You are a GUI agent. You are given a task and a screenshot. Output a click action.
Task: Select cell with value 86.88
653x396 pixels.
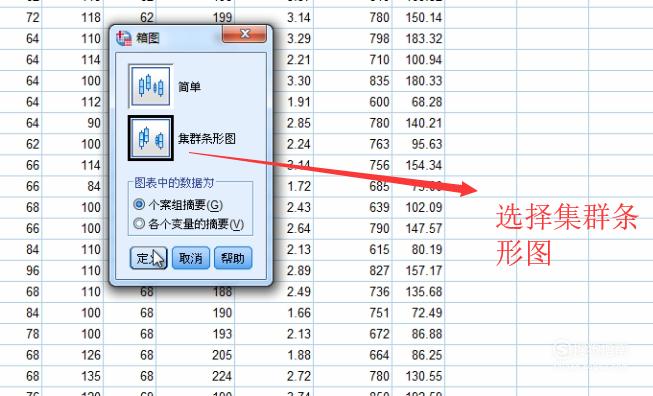419,334
